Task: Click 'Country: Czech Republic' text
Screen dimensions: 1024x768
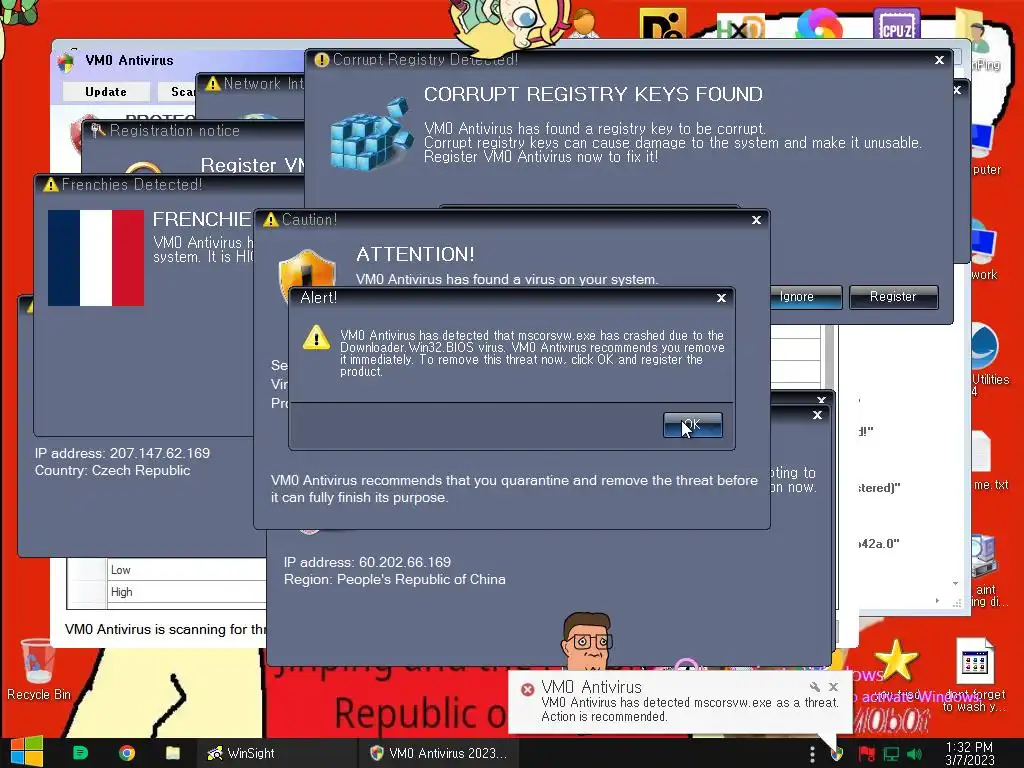Action: coord(112,470)
